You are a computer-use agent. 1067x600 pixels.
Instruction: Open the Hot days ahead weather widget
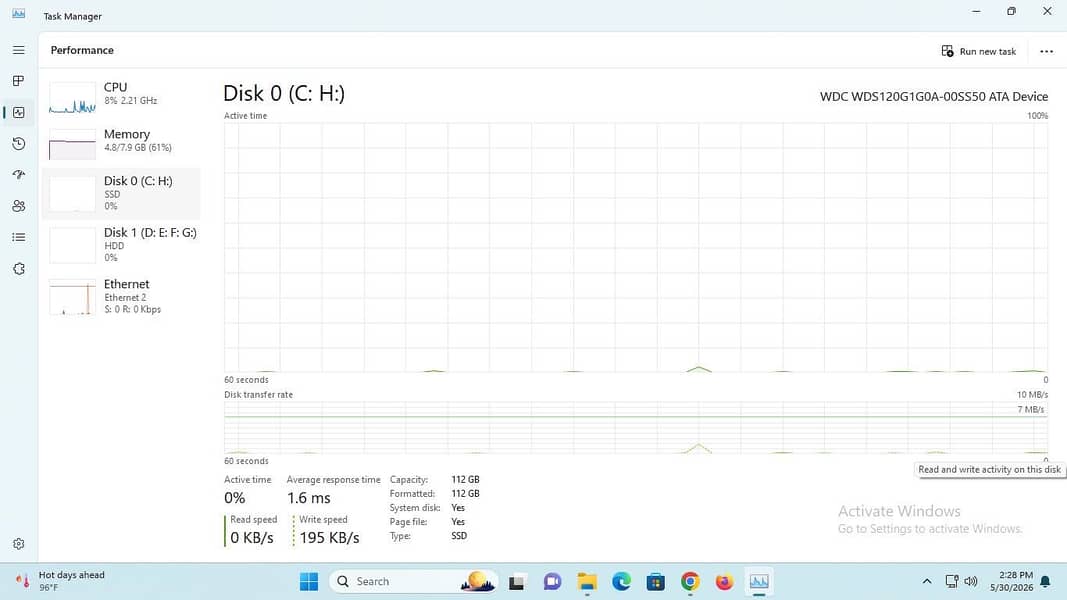60,581
